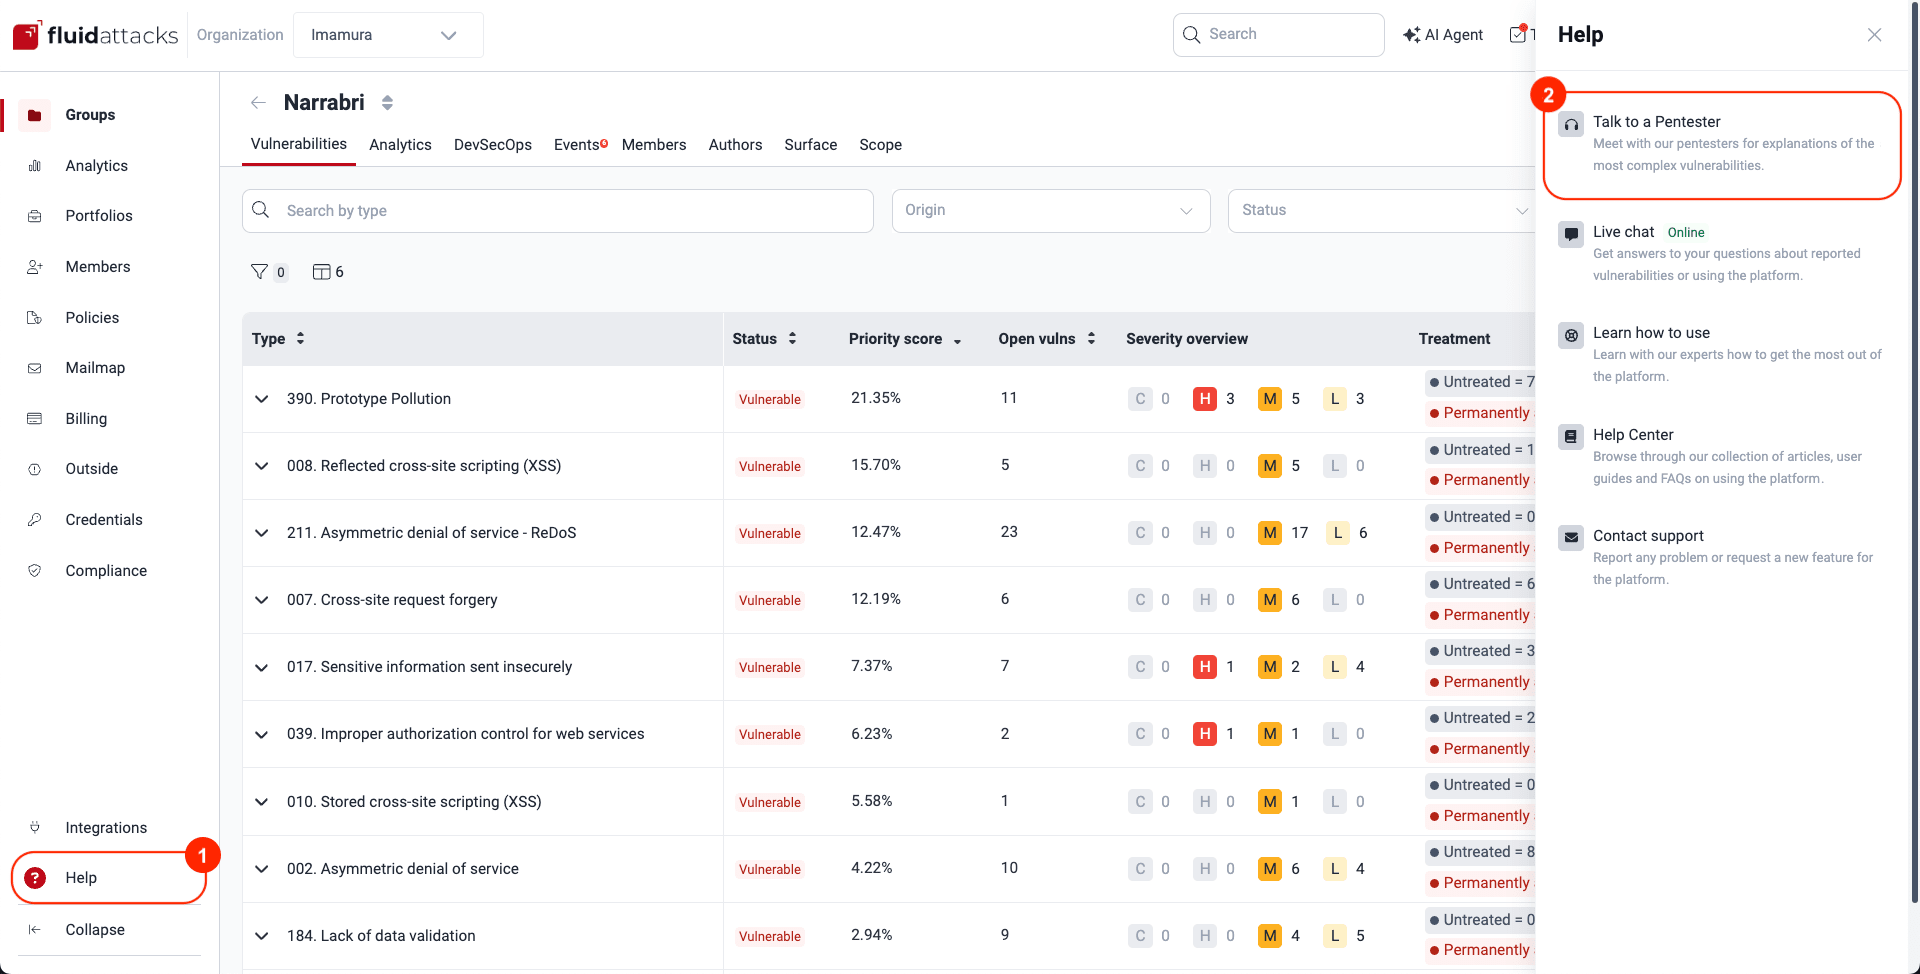Switch to the DevSecOps tab

click(493, 145)
